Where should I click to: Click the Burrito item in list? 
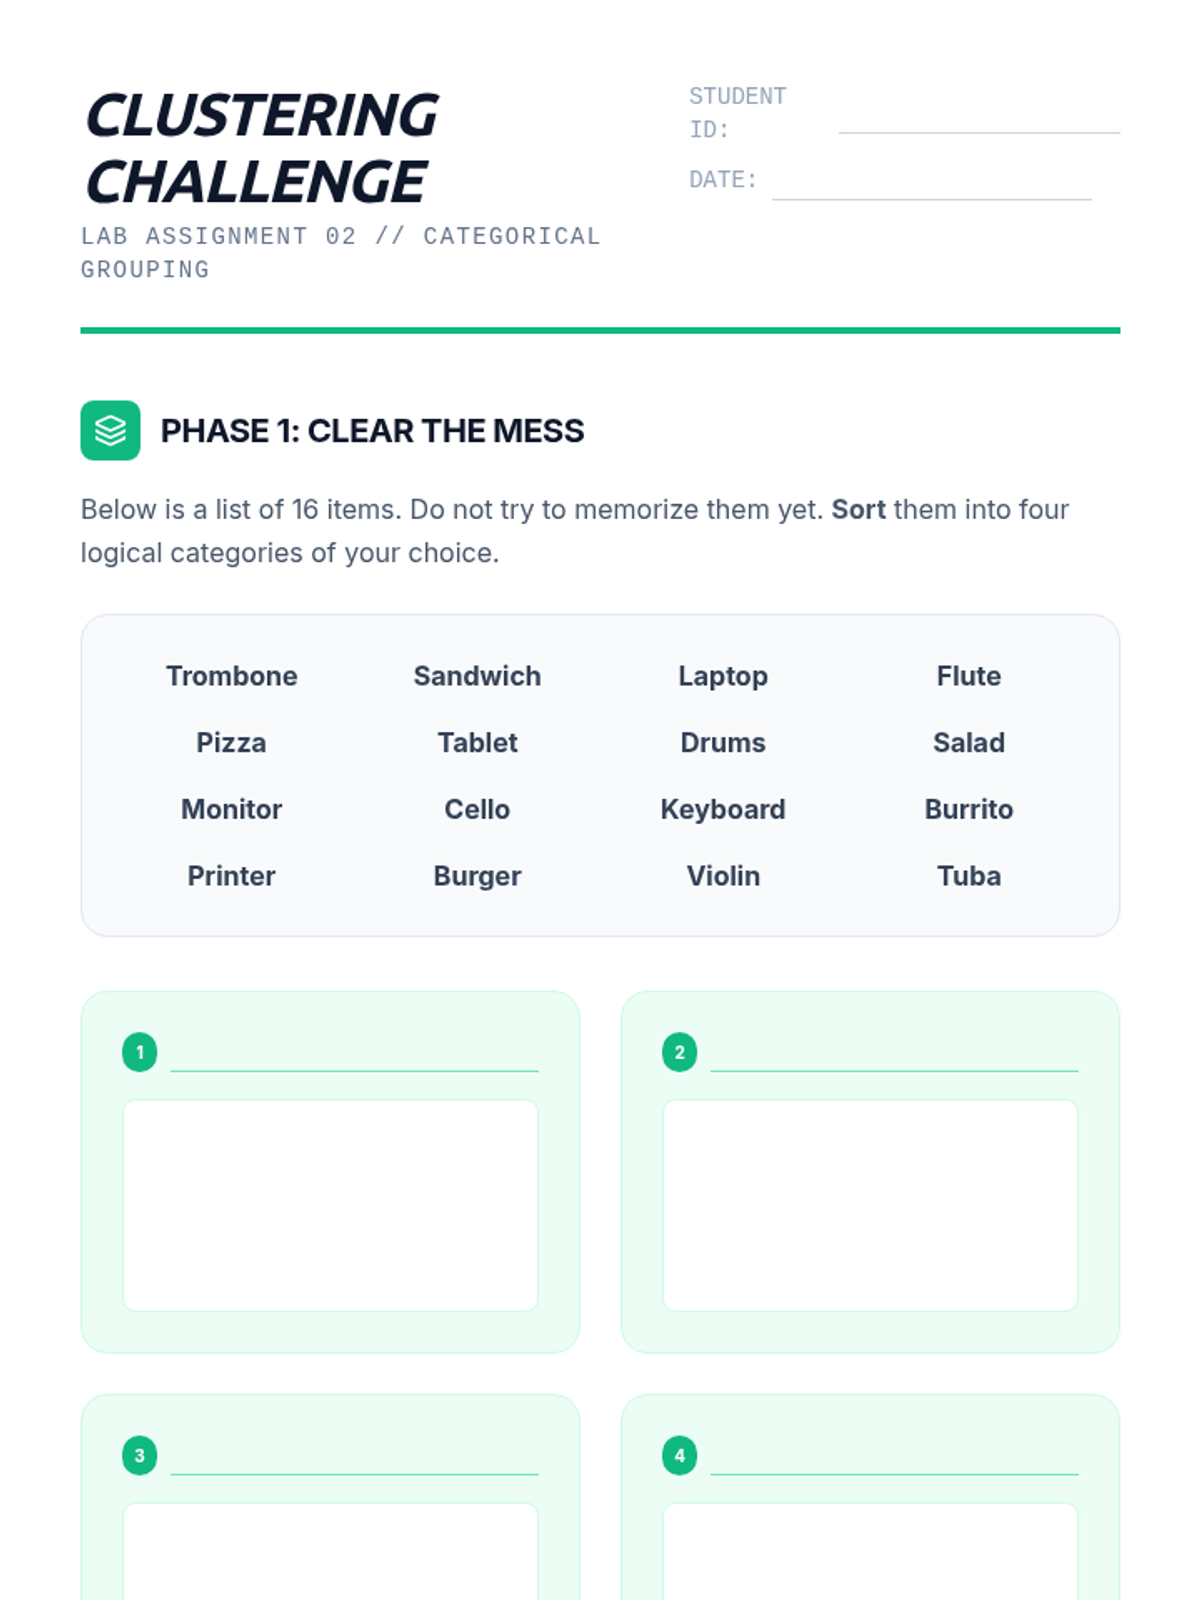pyautogui.click(x=968, y=809)
